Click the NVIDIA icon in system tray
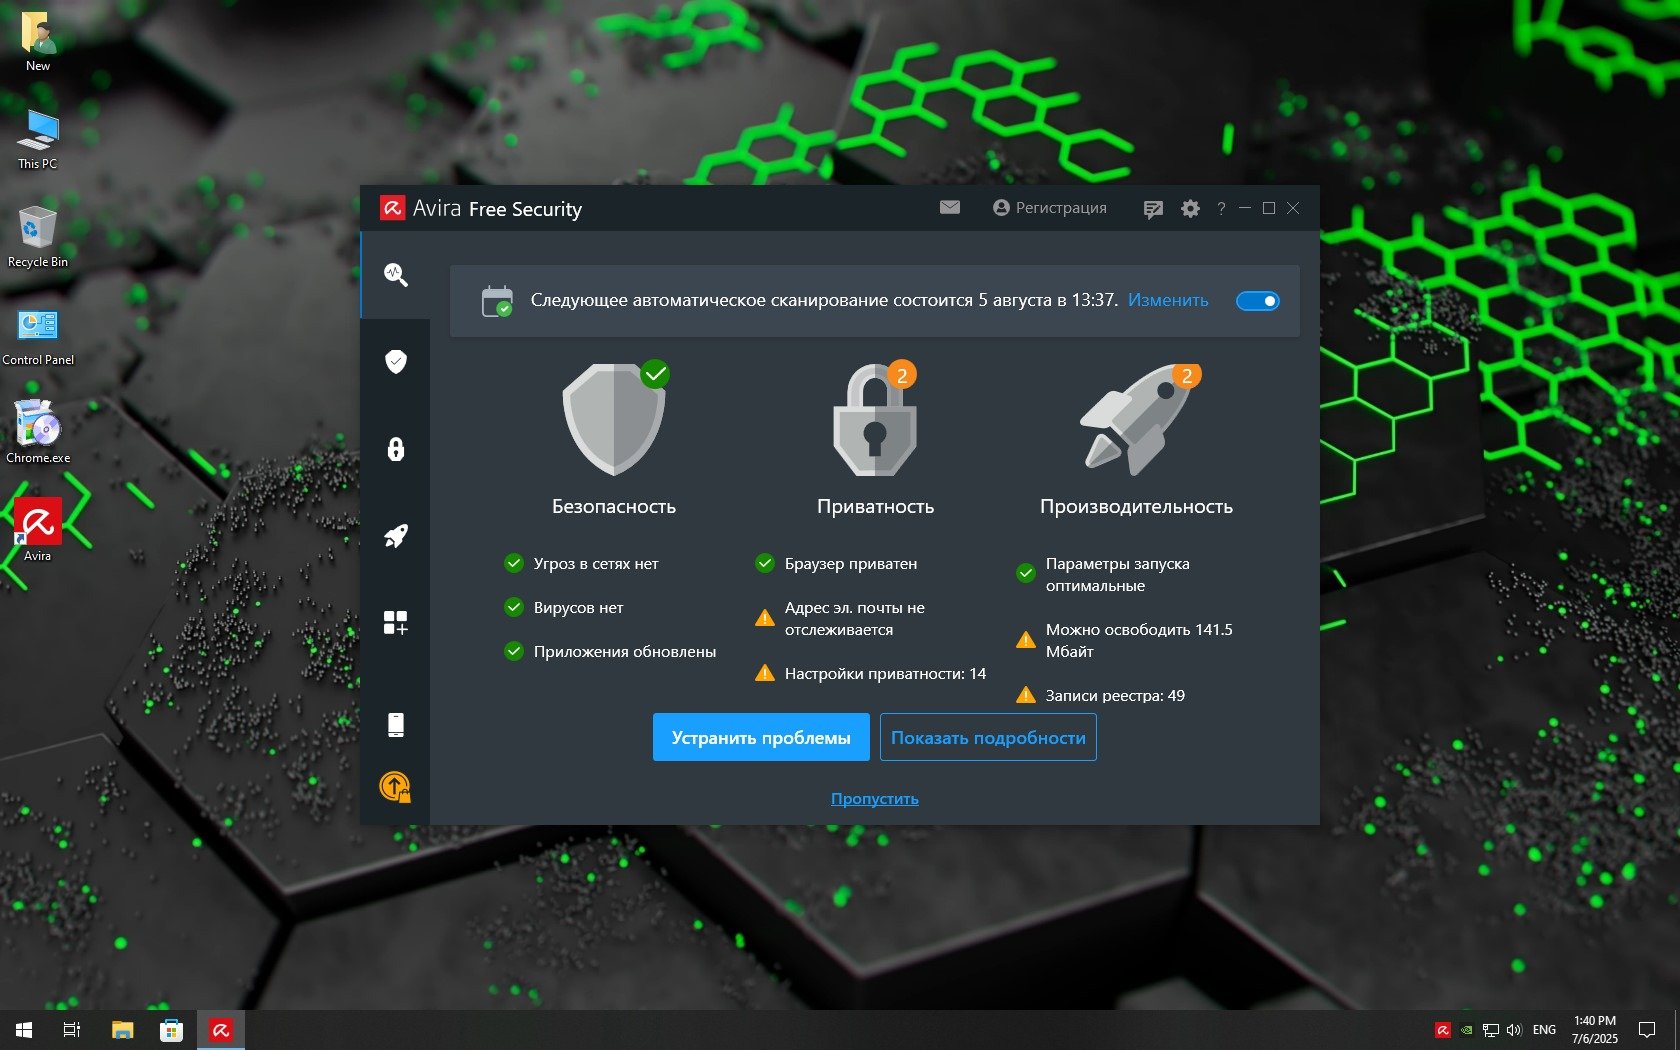 point(1466,1030)
